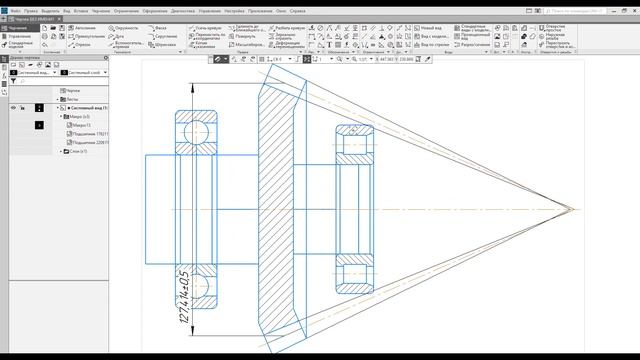Click the New document icon
Image resolution: width=640 pixels, height=360 pixels.
click(x=44, y=28)
